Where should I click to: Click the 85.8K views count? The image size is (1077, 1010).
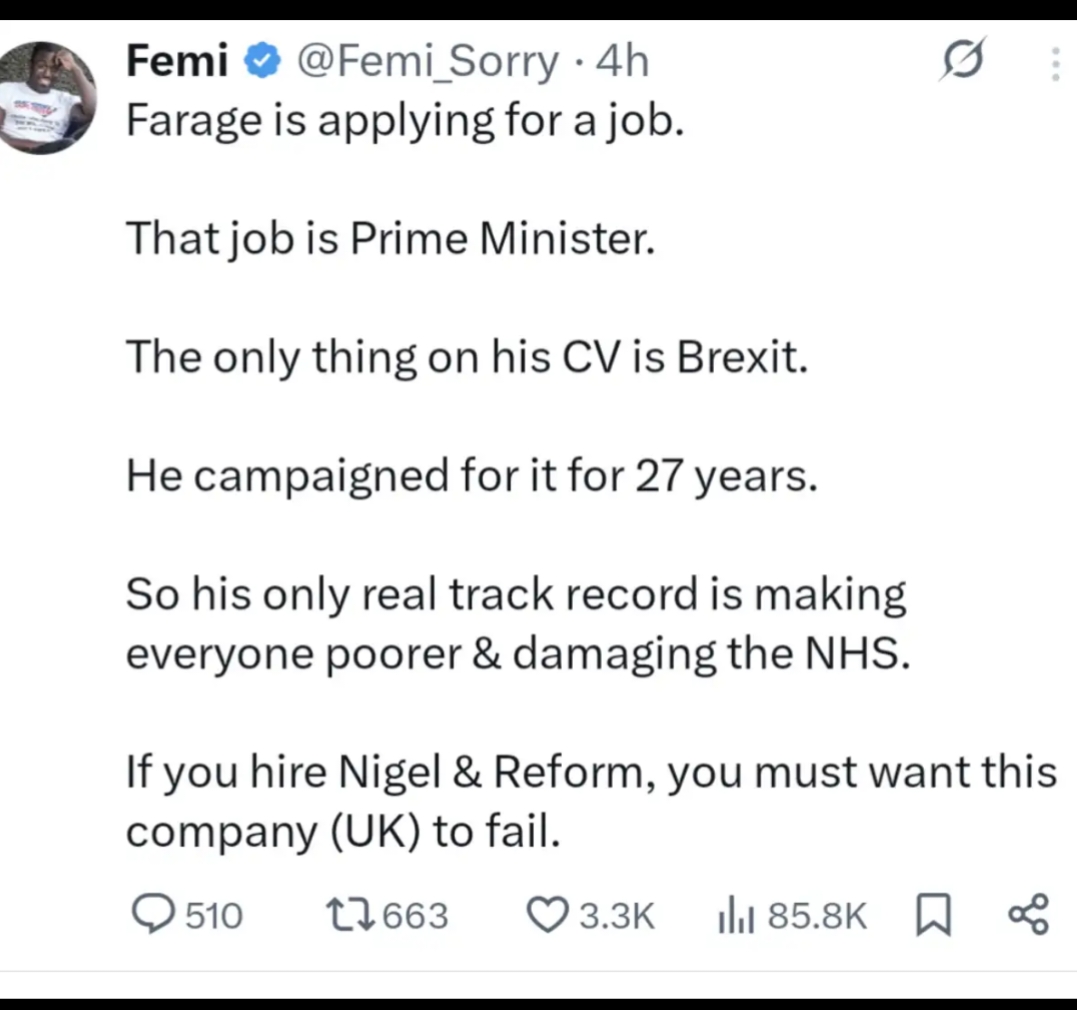pyautogui.click(x=817, y=915)
